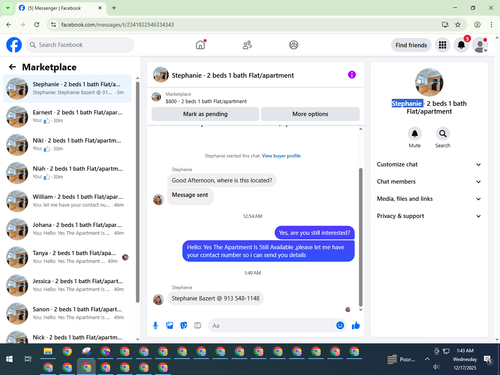Open Windows notification center icon
500x375 pixels.
(x=488, y=360)
